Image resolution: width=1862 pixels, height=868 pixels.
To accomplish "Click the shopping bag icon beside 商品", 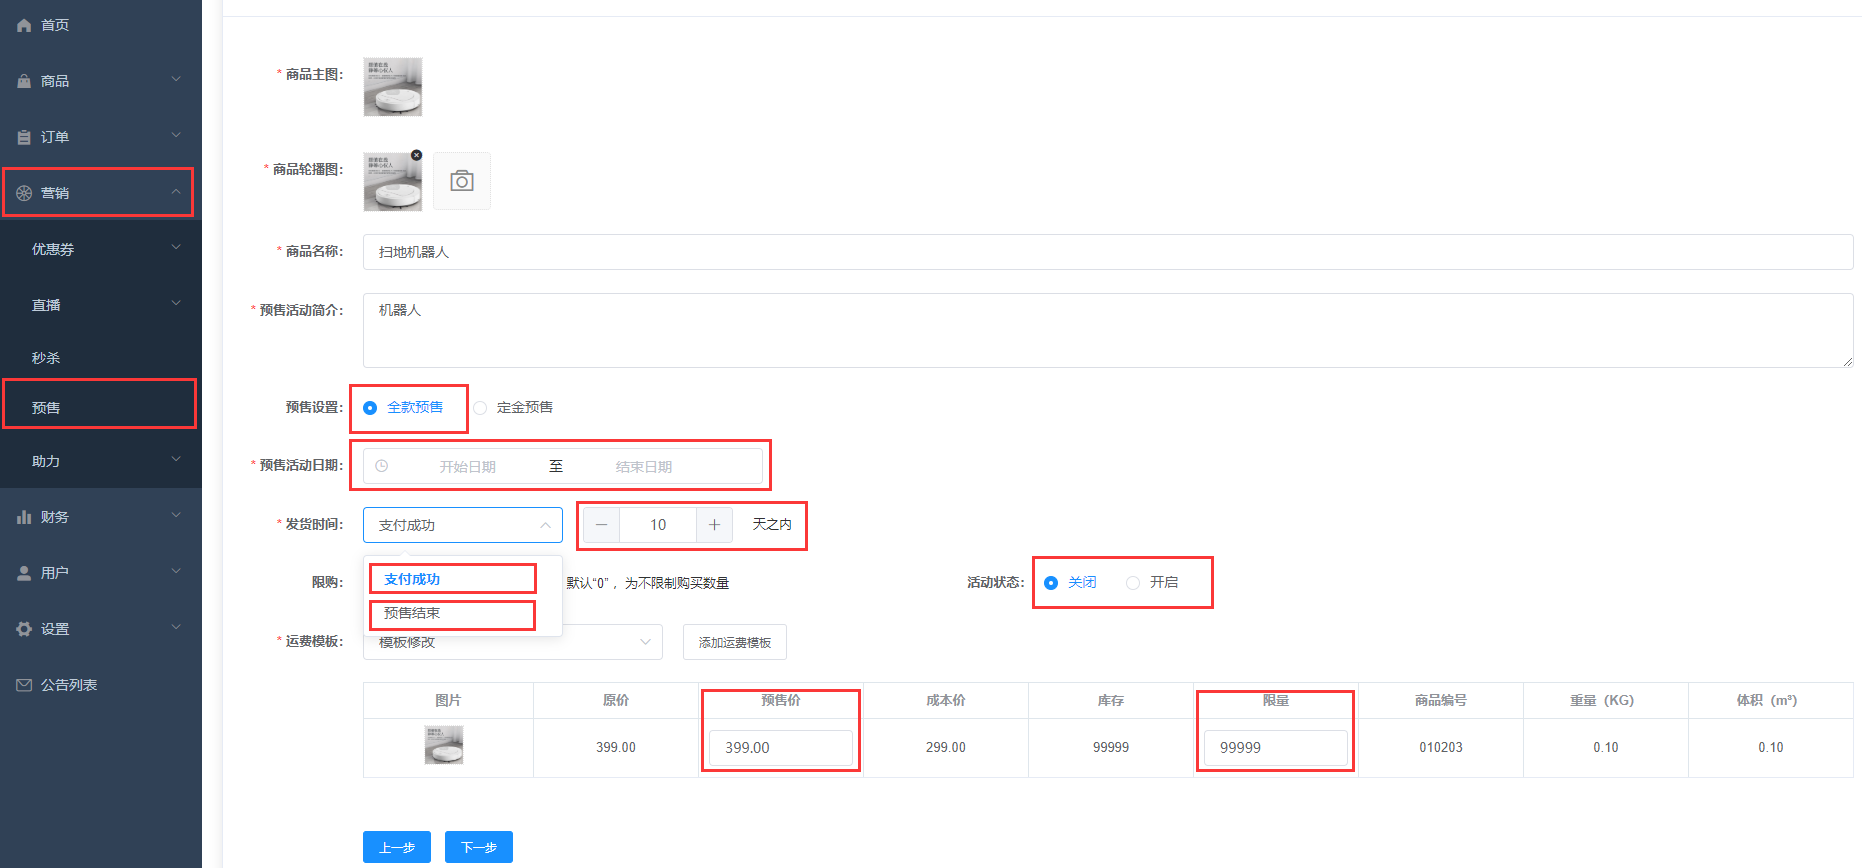I will tap(24, 81).
